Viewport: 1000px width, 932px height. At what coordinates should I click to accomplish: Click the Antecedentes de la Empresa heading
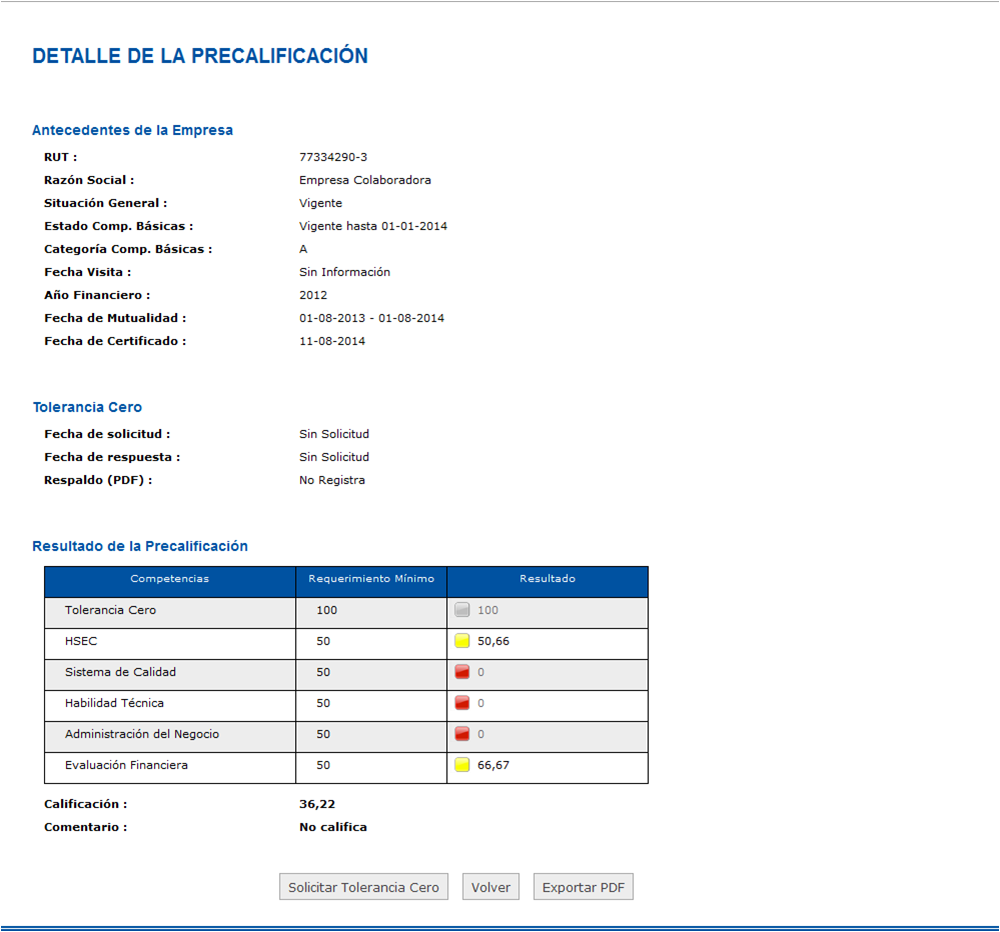tap(133, 130)
